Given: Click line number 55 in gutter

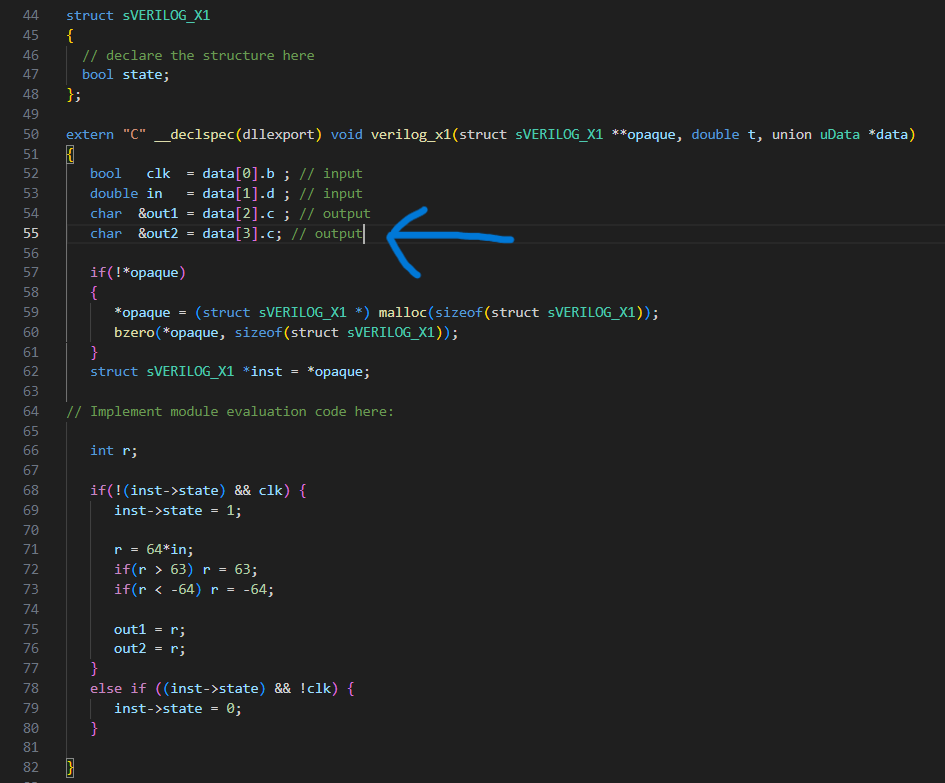Looking at the screenshot, I should click(30, 233).
